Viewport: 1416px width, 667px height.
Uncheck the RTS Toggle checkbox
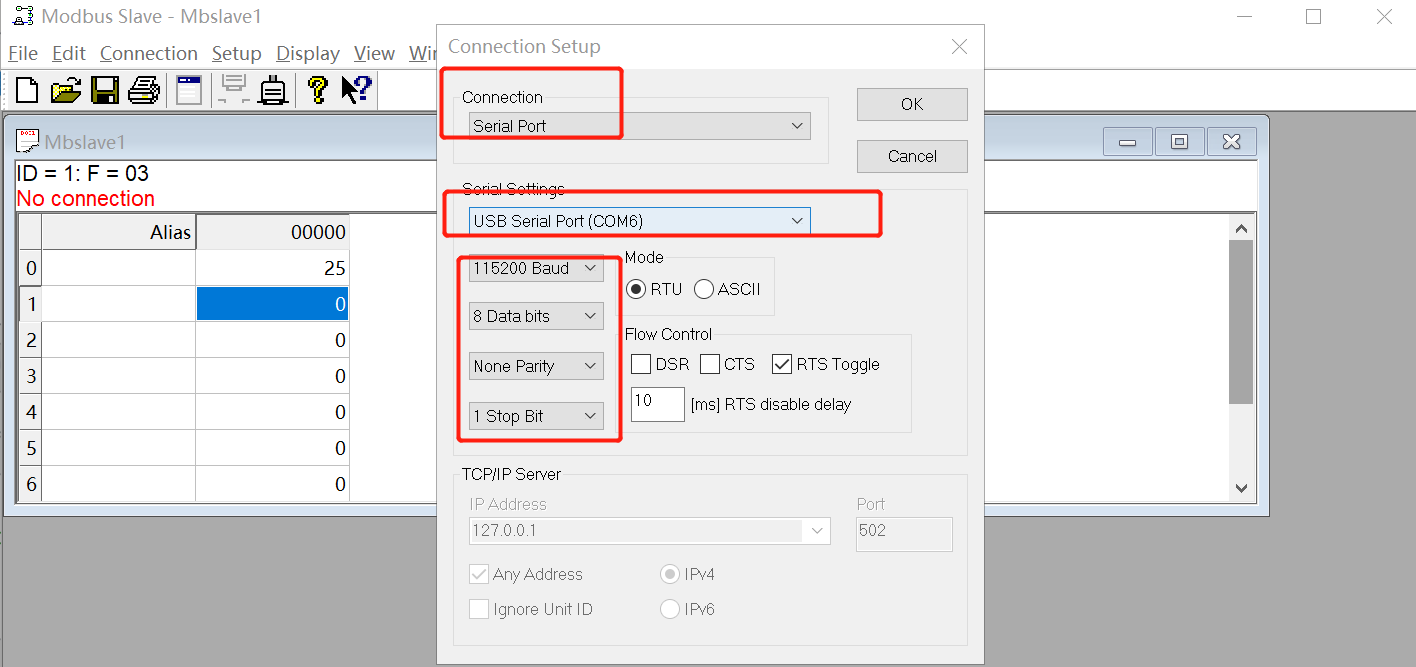click(782, 364)
